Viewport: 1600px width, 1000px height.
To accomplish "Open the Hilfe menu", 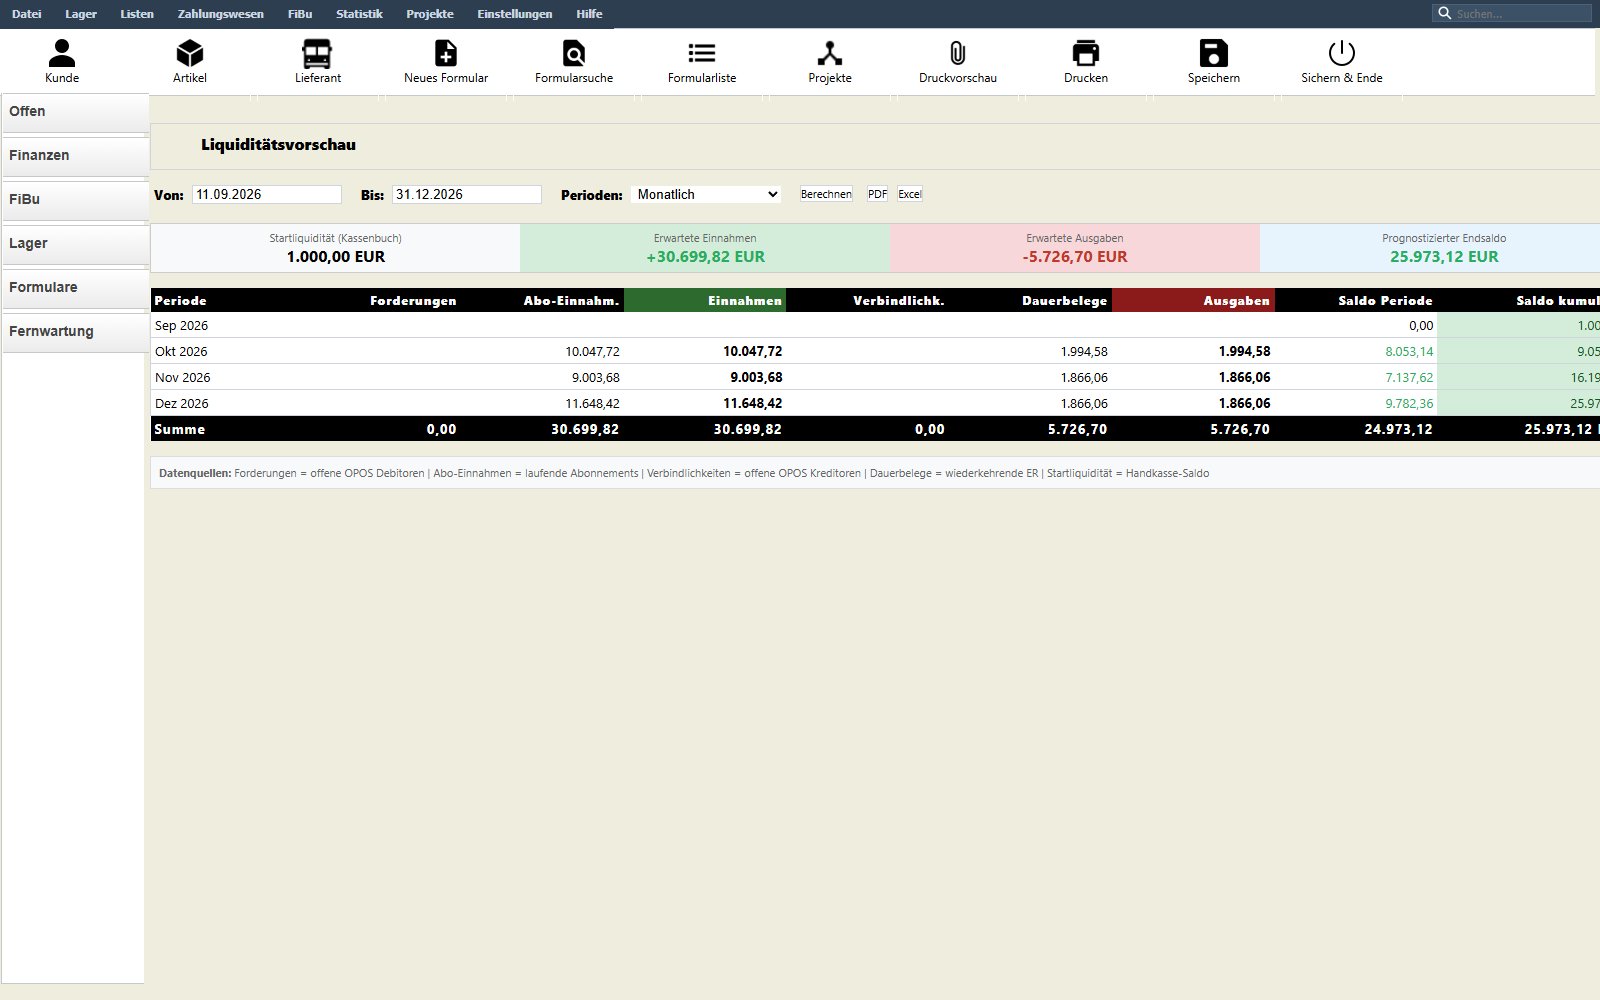I will pyautogui.click(x=589, y=14).
